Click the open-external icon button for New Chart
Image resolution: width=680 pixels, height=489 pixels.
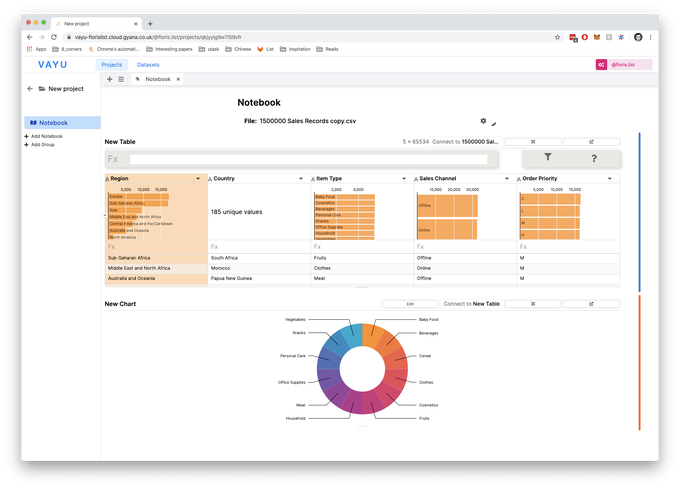click(591, 303)
